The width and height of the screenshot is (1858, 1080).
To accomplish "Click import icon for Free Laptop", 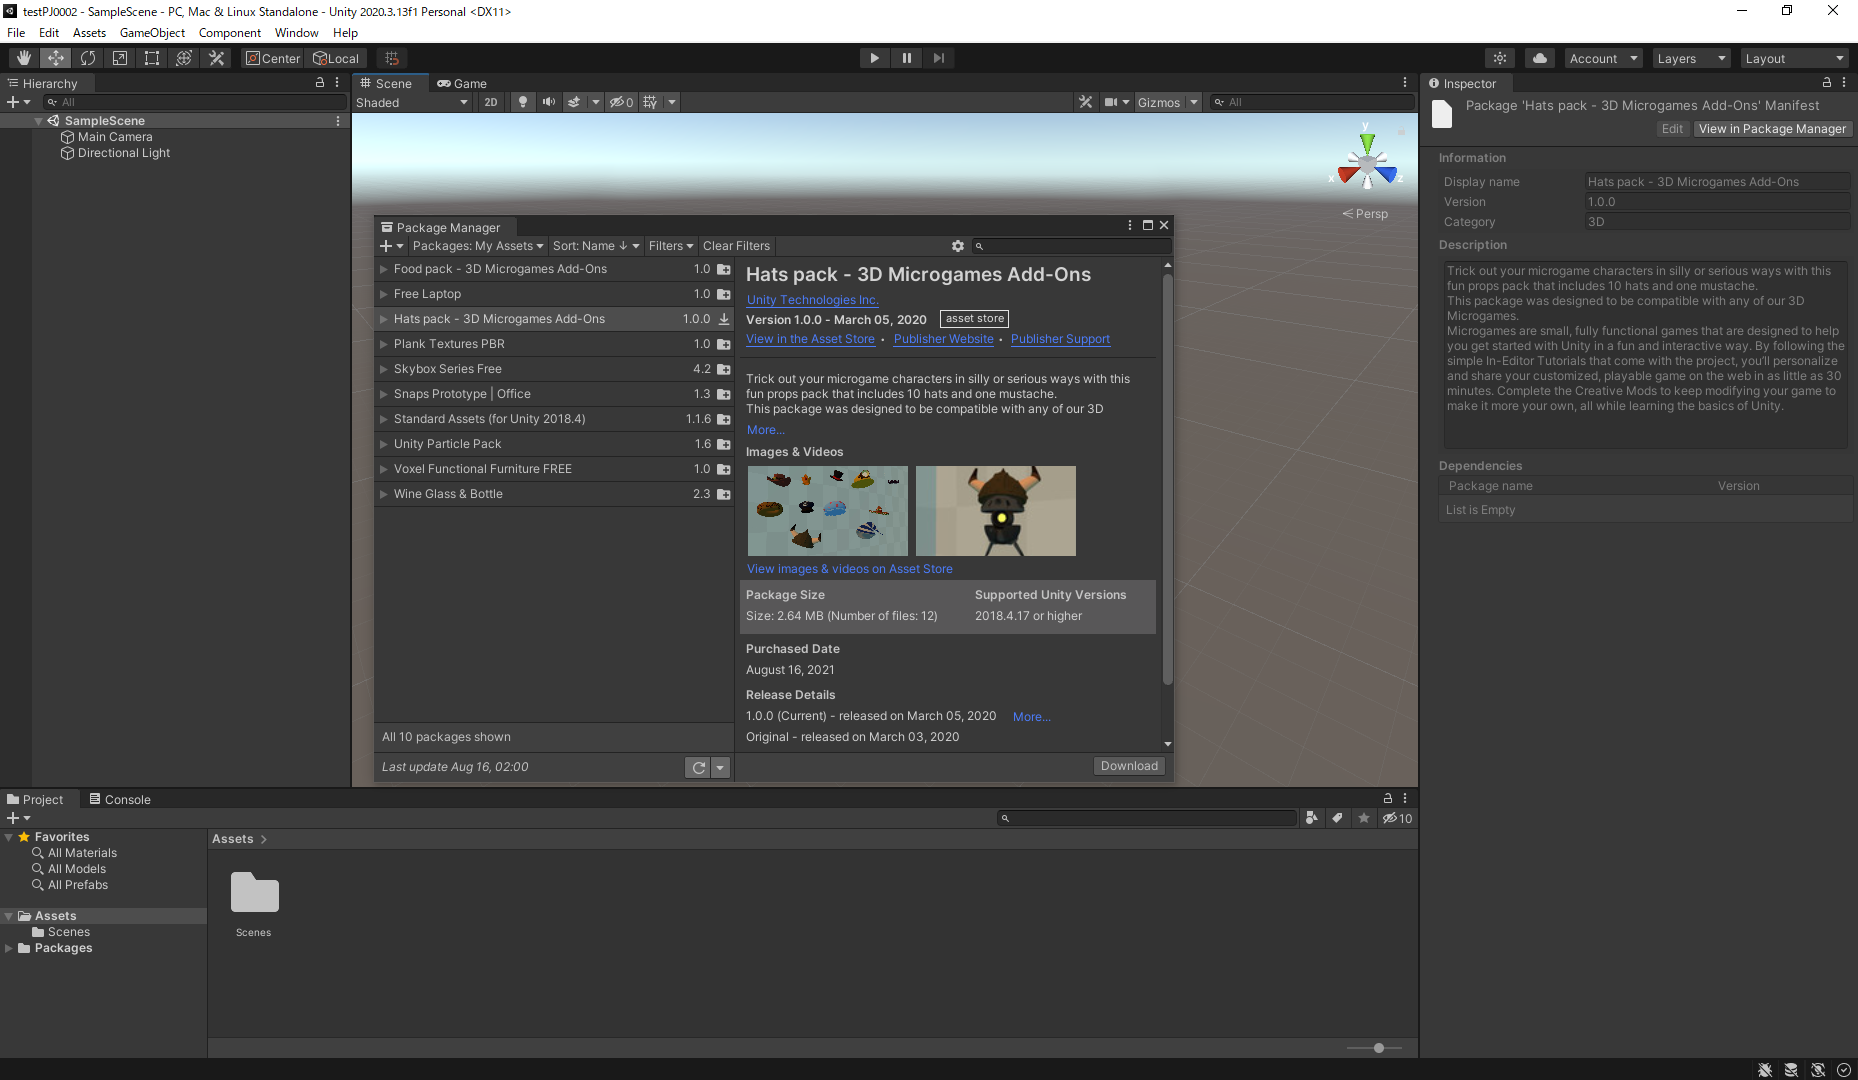I will [724, 294].
